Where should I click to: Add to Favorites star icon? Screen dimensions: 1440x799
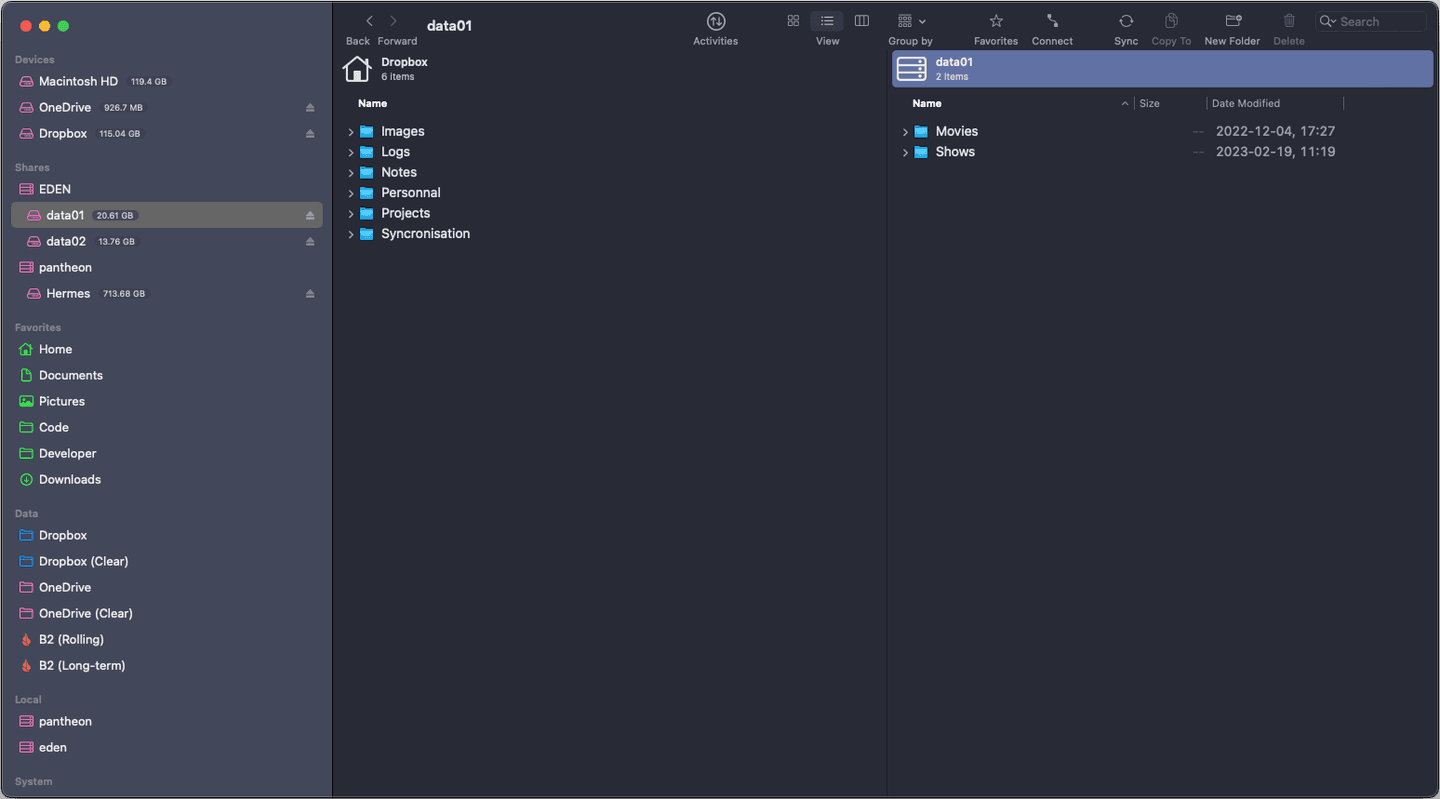pos(996,22)
